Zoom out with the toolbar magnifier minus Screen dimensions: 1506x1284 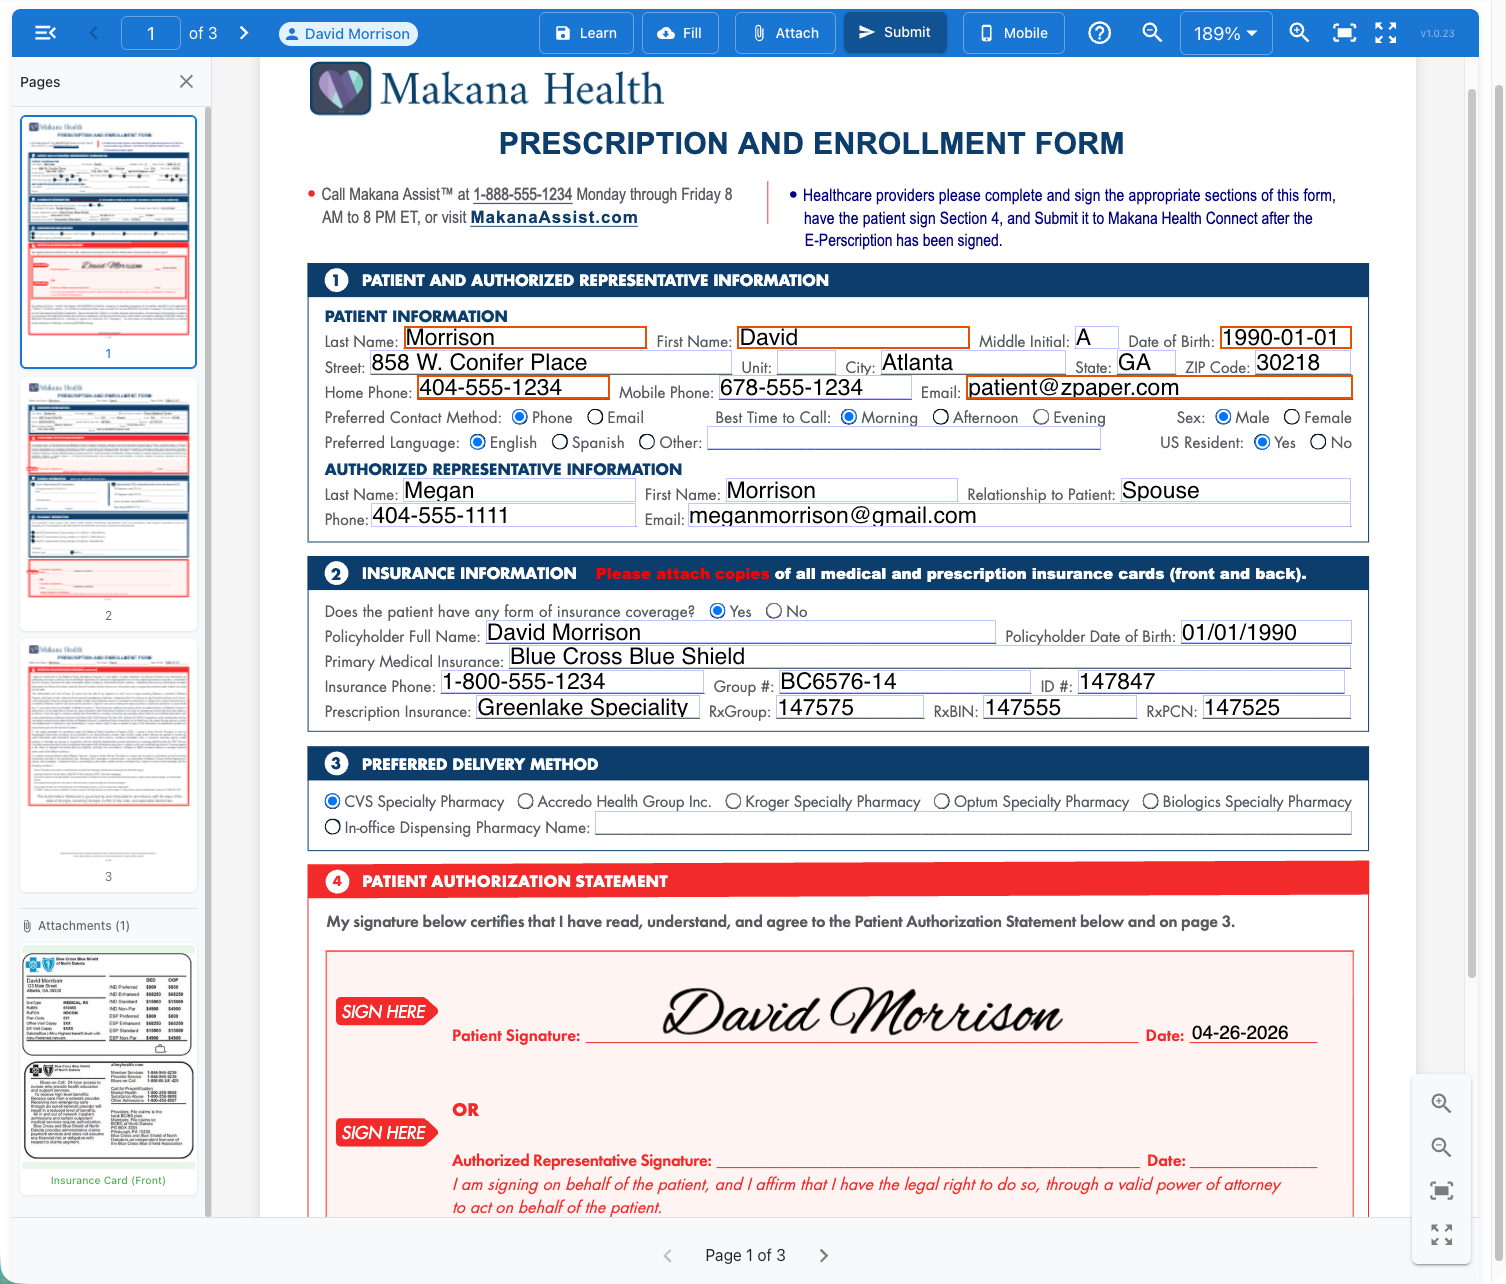[1152, 33]
